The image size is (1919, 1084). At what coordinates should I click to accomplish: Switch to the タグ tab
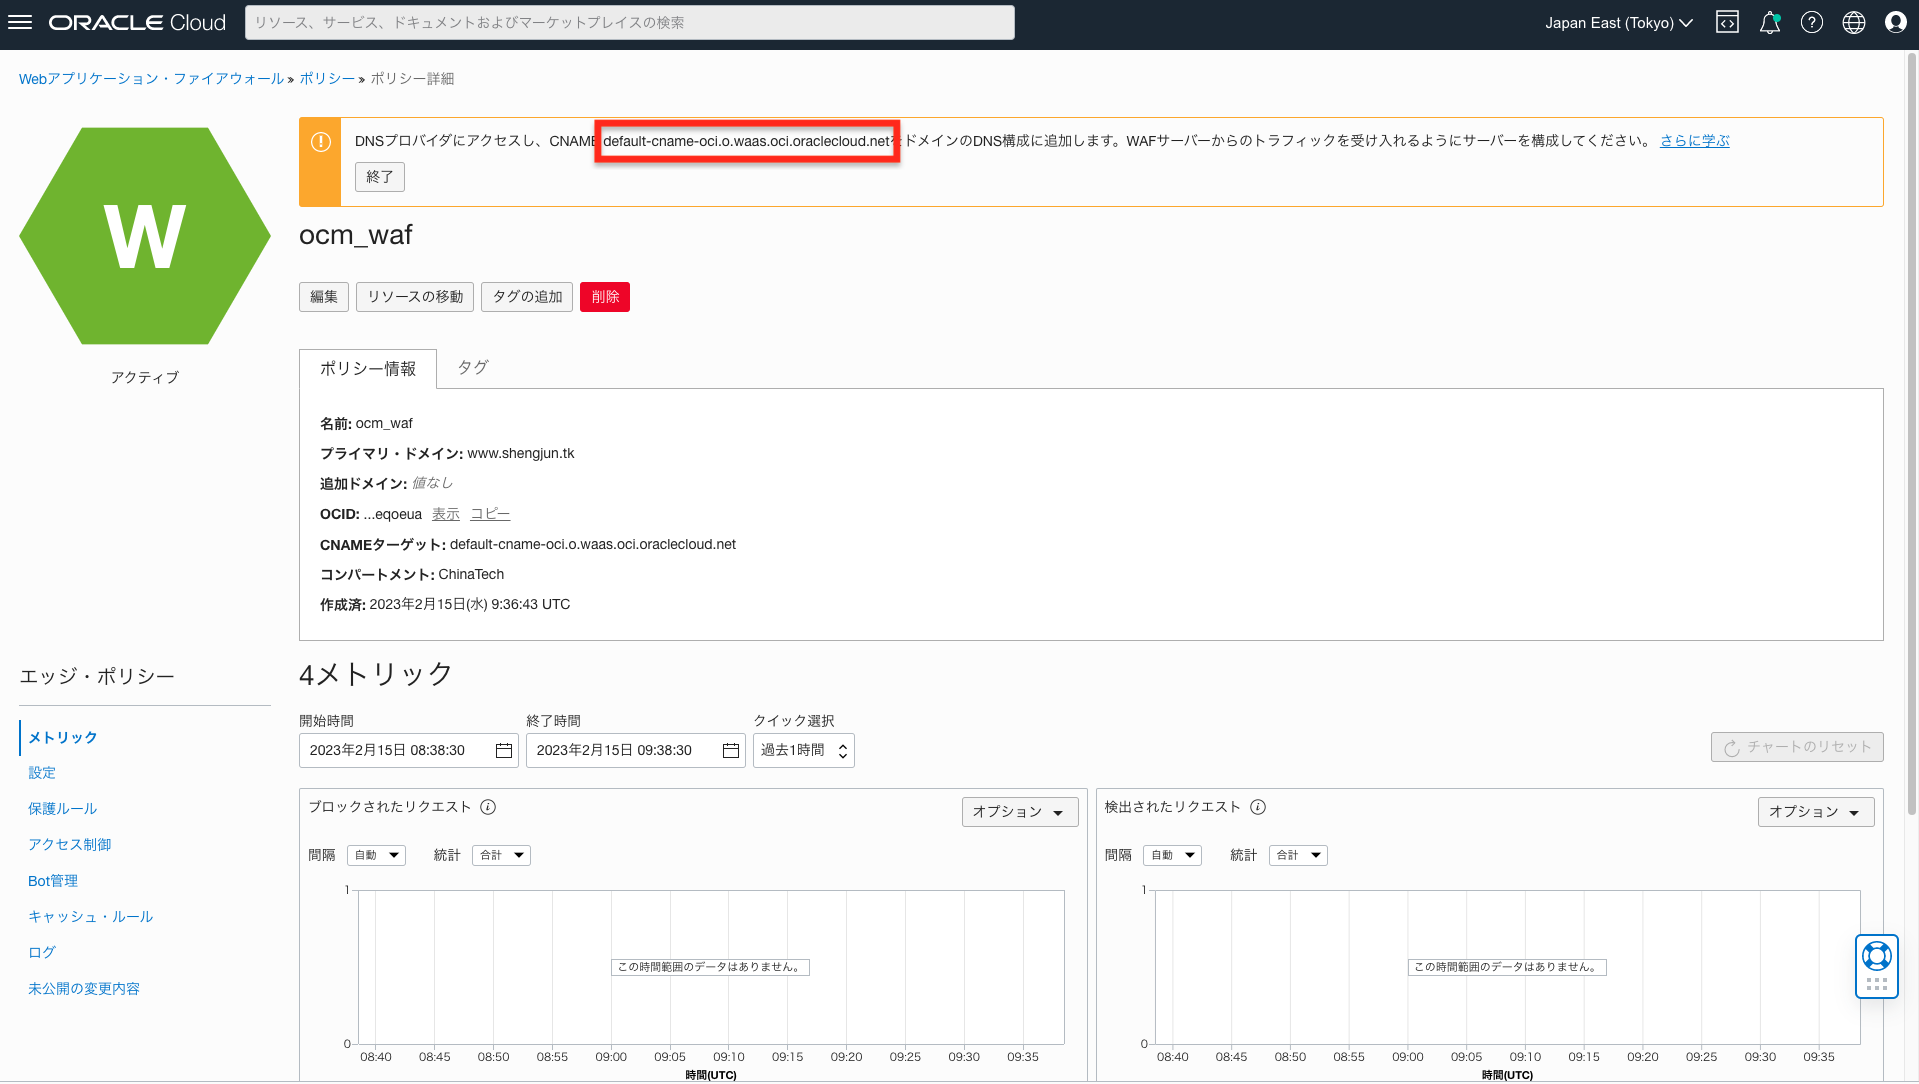coord(473,367)
